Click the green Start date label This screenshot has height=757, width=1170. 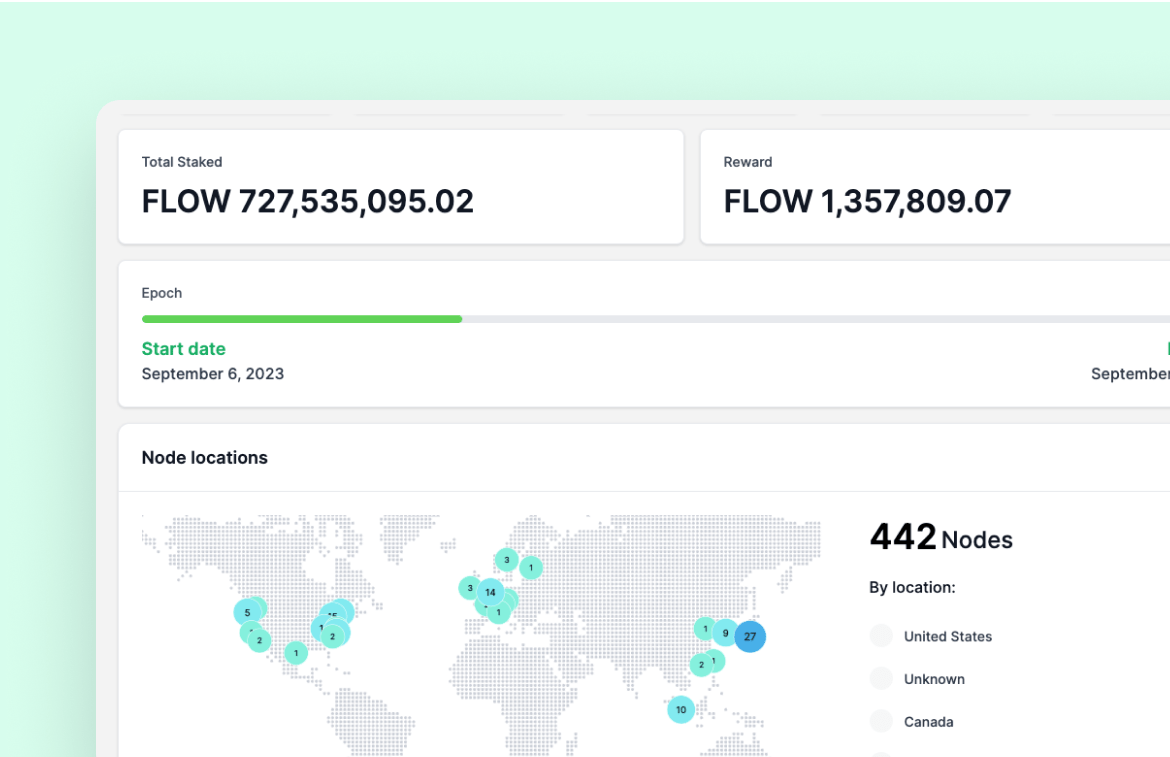click(x=183, y=348)
